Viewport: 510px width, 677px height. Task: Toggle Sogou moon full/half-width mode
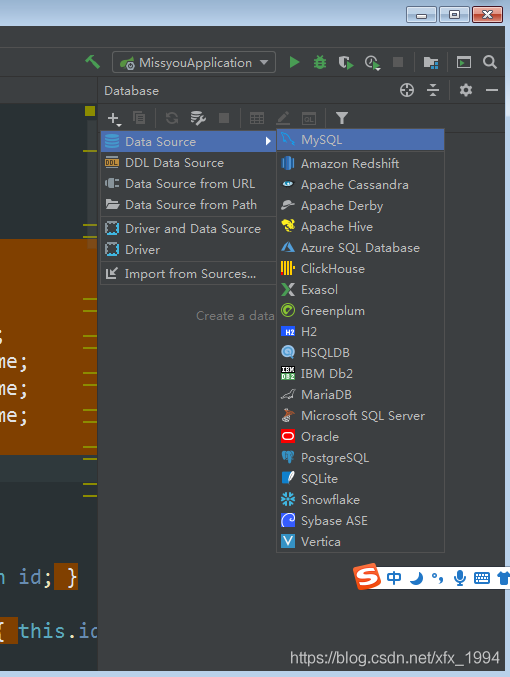(416, 578)
